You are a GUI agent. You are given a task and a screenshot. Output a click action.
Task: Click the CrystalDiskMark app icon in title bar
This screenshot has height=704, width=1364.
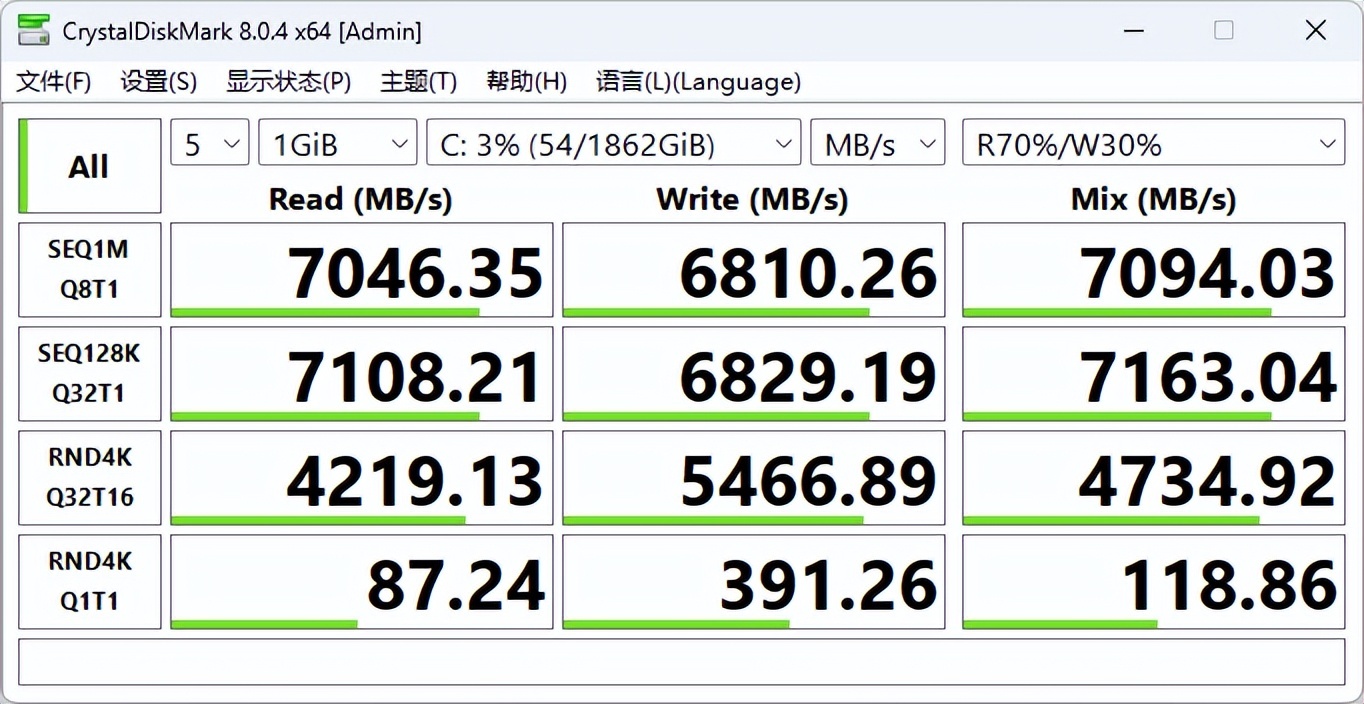click(x=33, y=31)
